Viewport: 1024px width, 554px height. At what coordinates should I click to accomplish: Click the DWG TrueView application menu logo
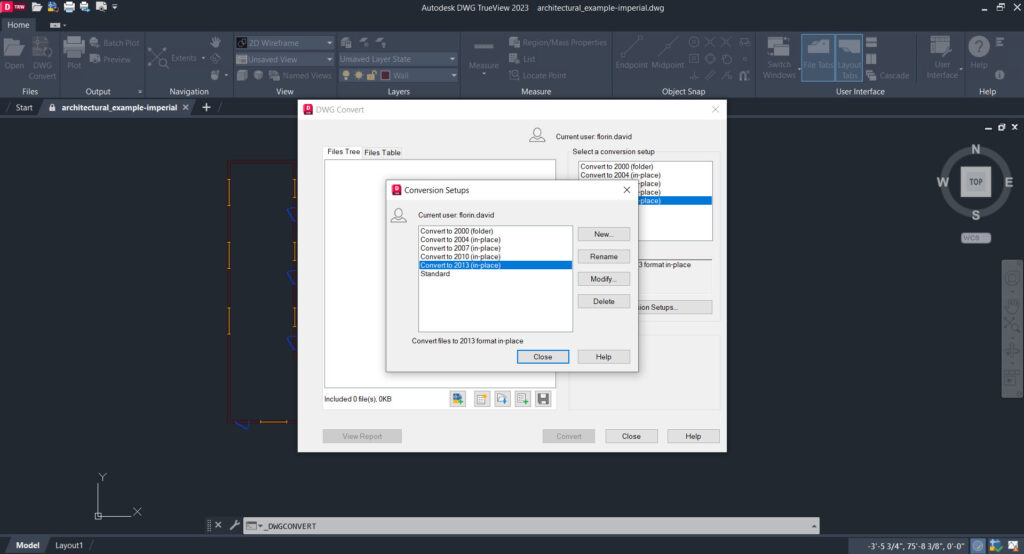coord(13,7)
